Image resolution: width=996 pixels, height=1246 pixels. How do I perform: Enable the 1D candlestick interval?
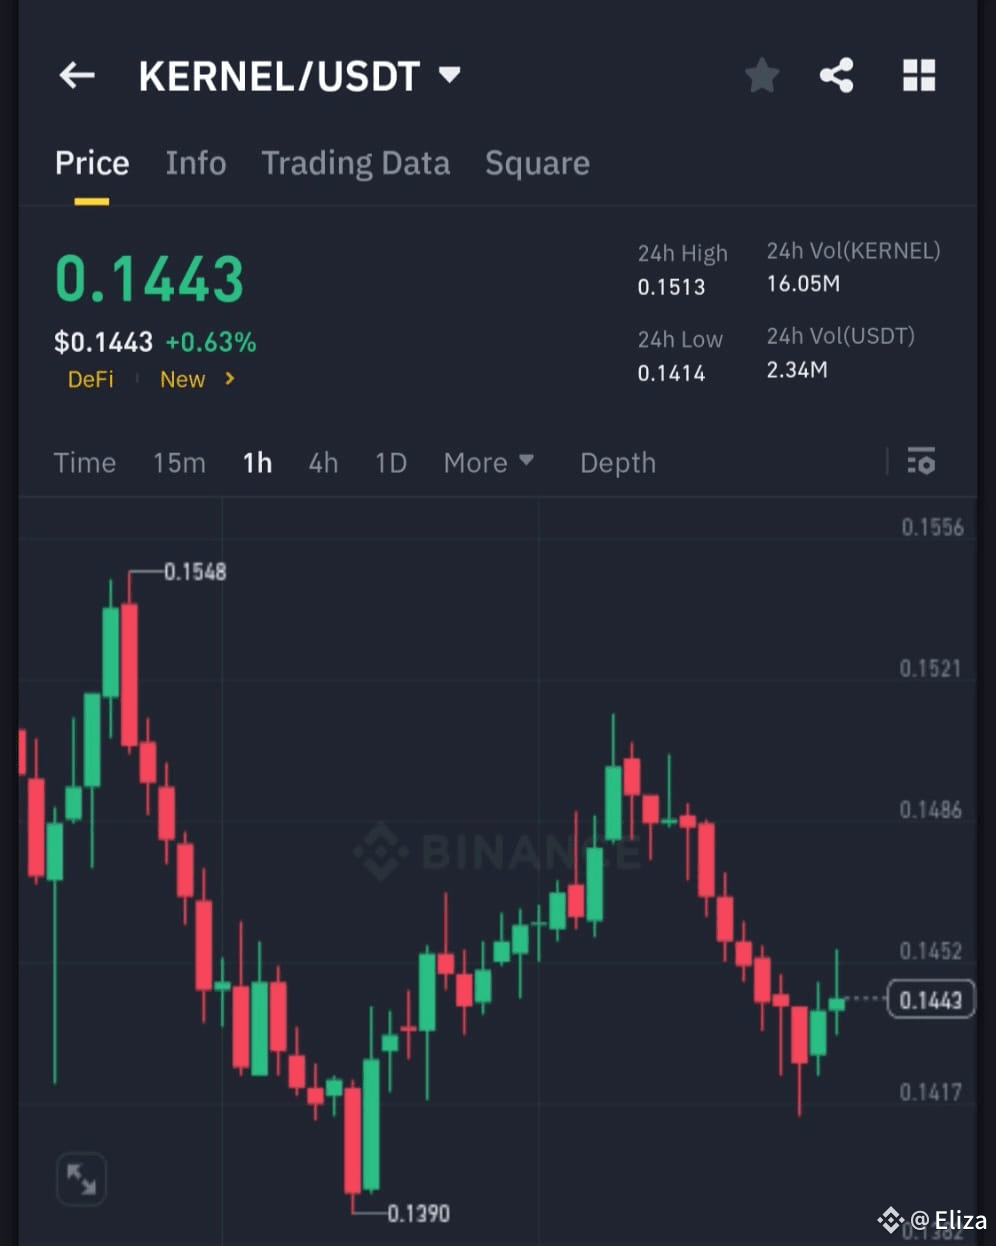tap(390, 462)
